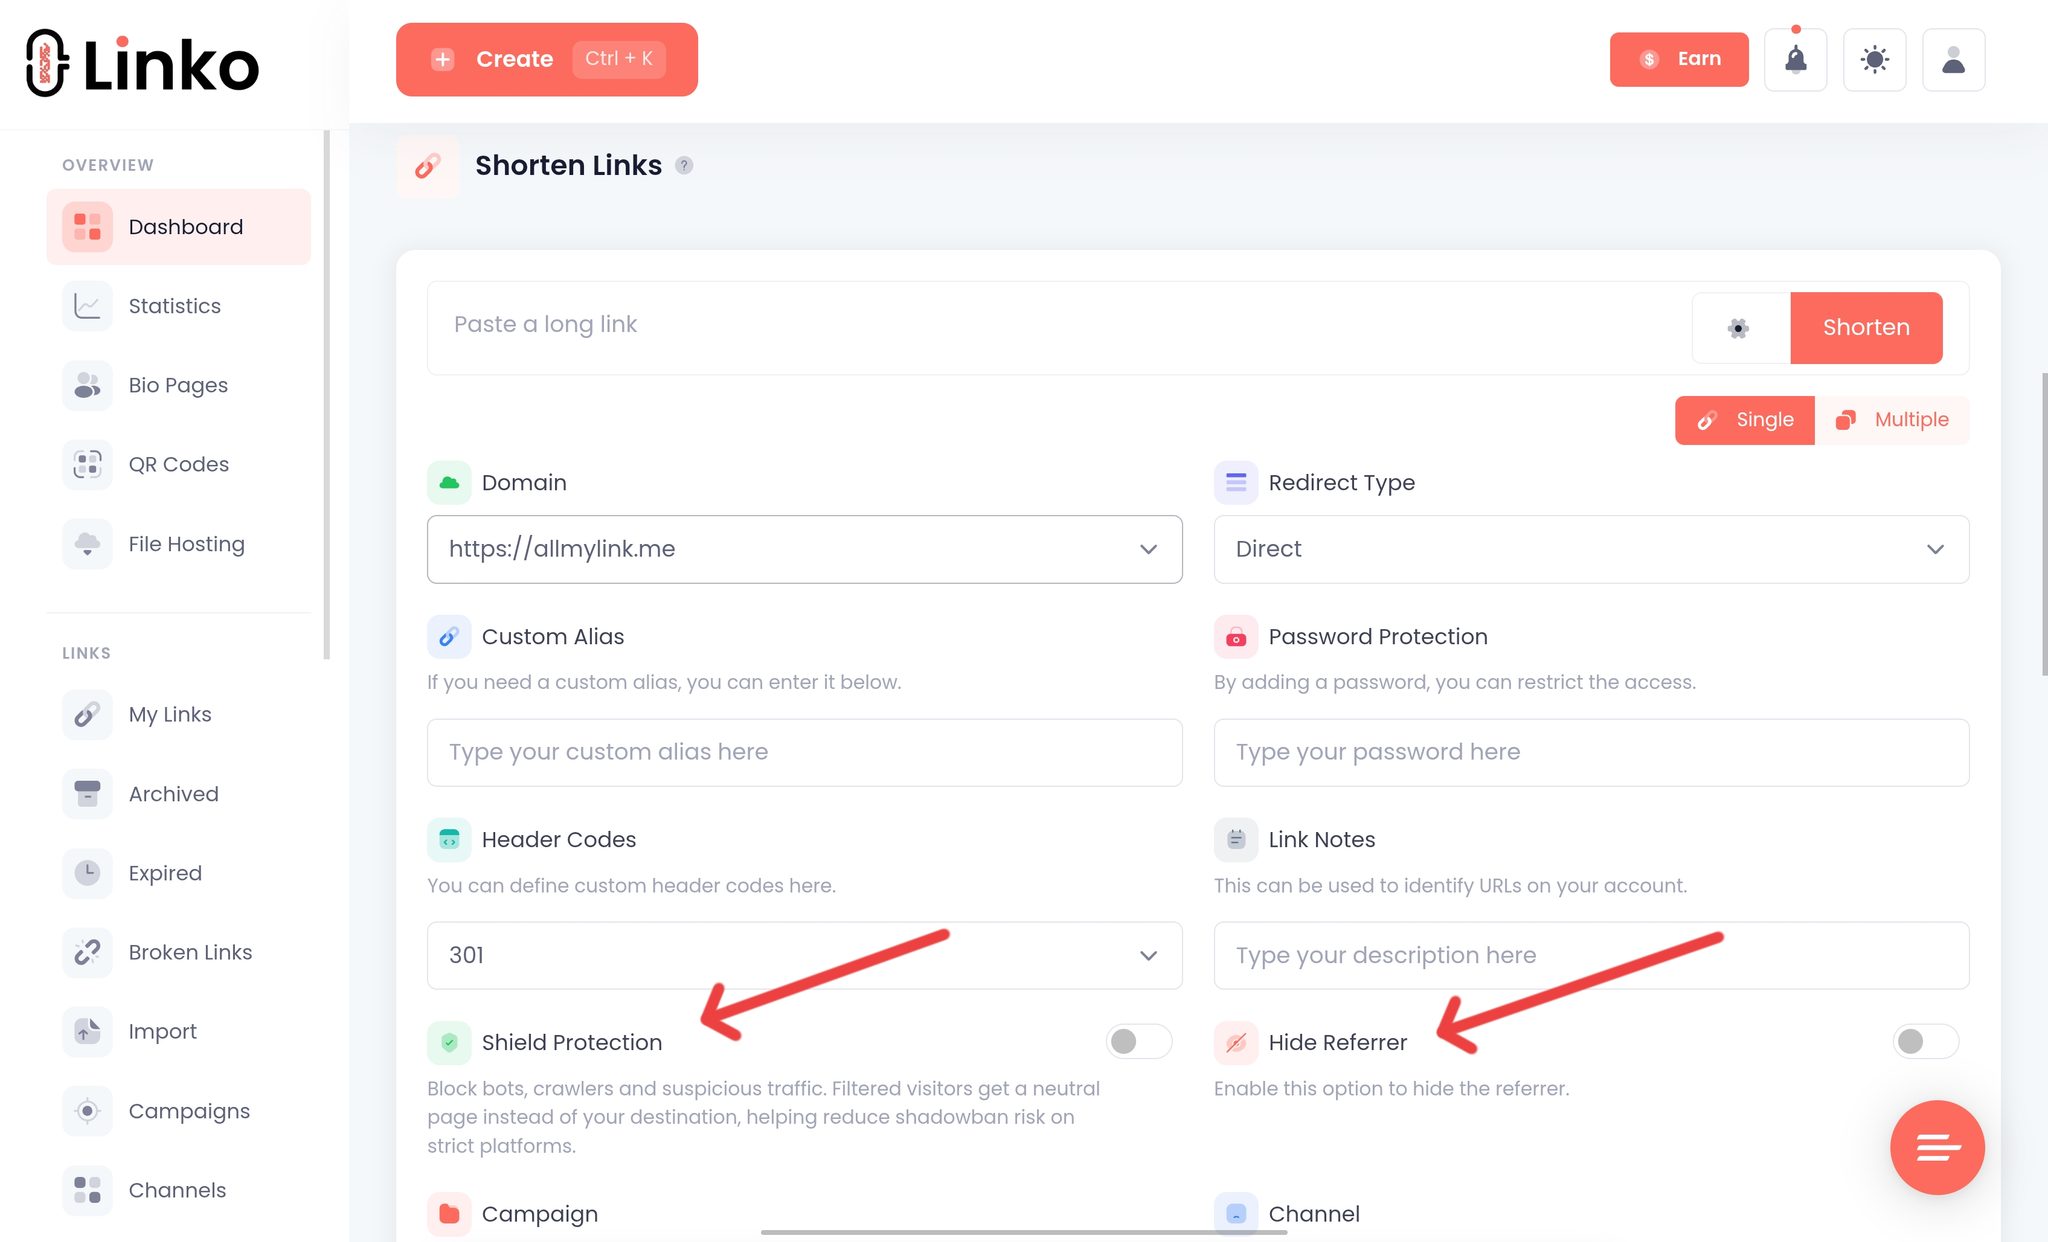Click the File Hosting cloud icon
This screenshot has width=2048, height=1242.
87,544
